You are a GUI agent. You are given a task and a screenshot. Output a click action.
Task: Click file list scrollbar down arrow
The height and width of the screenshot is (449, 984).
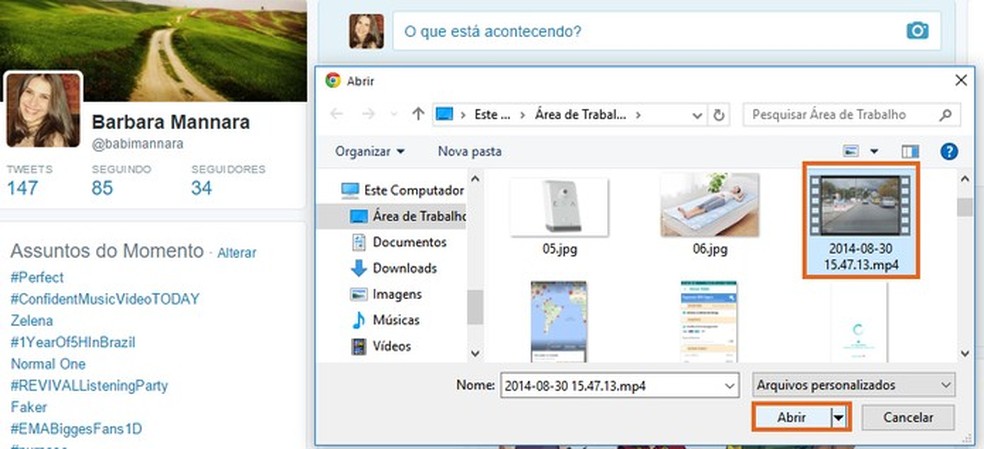tap(966, 354)
